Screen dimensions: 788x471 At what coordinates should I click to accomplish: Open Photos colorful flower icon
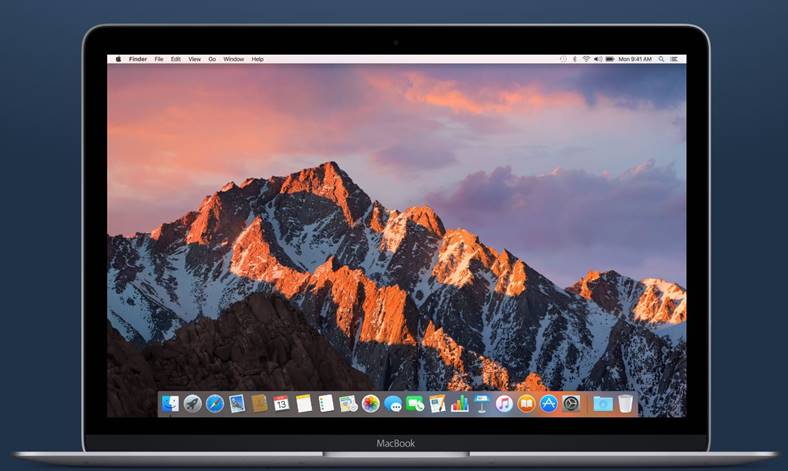pos(370,404)
